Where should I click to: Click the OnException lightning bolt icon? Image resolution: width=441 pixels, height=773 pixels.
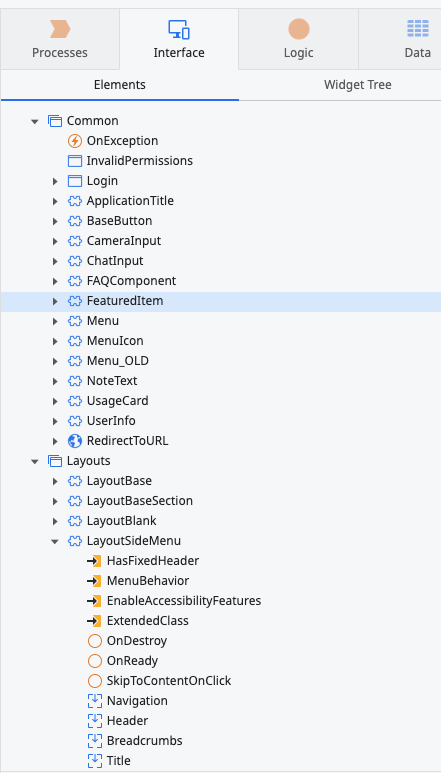(x=74, y=141)
